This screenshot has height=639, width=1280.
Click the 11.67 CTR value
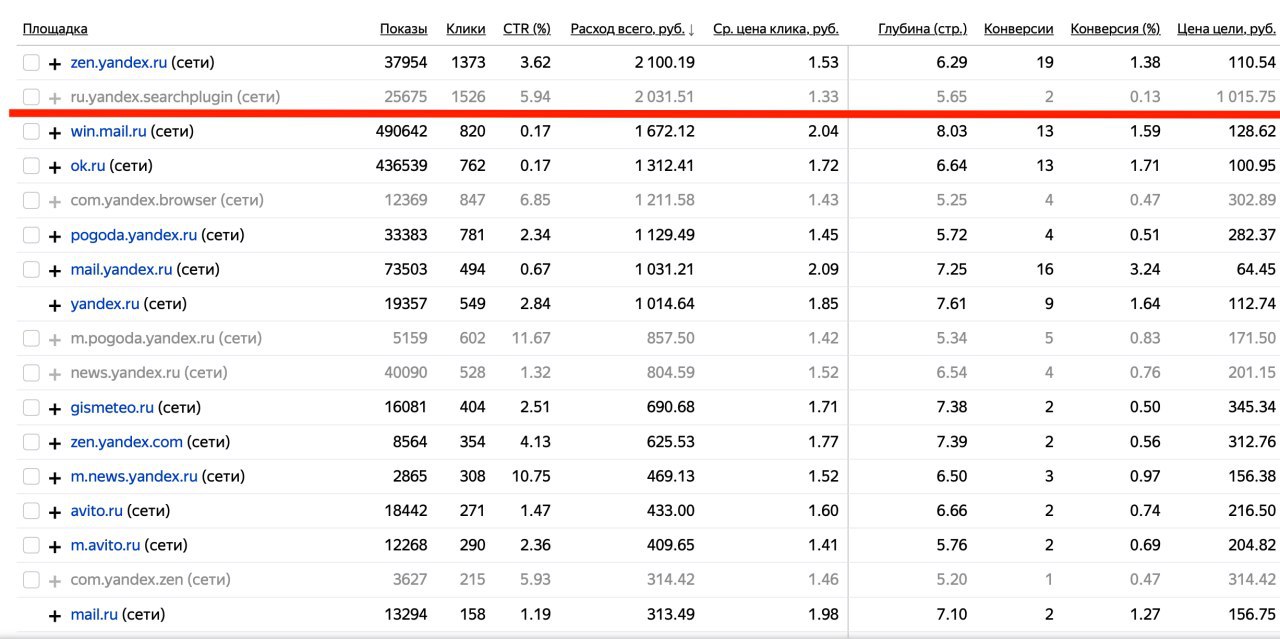pos(531,338)
